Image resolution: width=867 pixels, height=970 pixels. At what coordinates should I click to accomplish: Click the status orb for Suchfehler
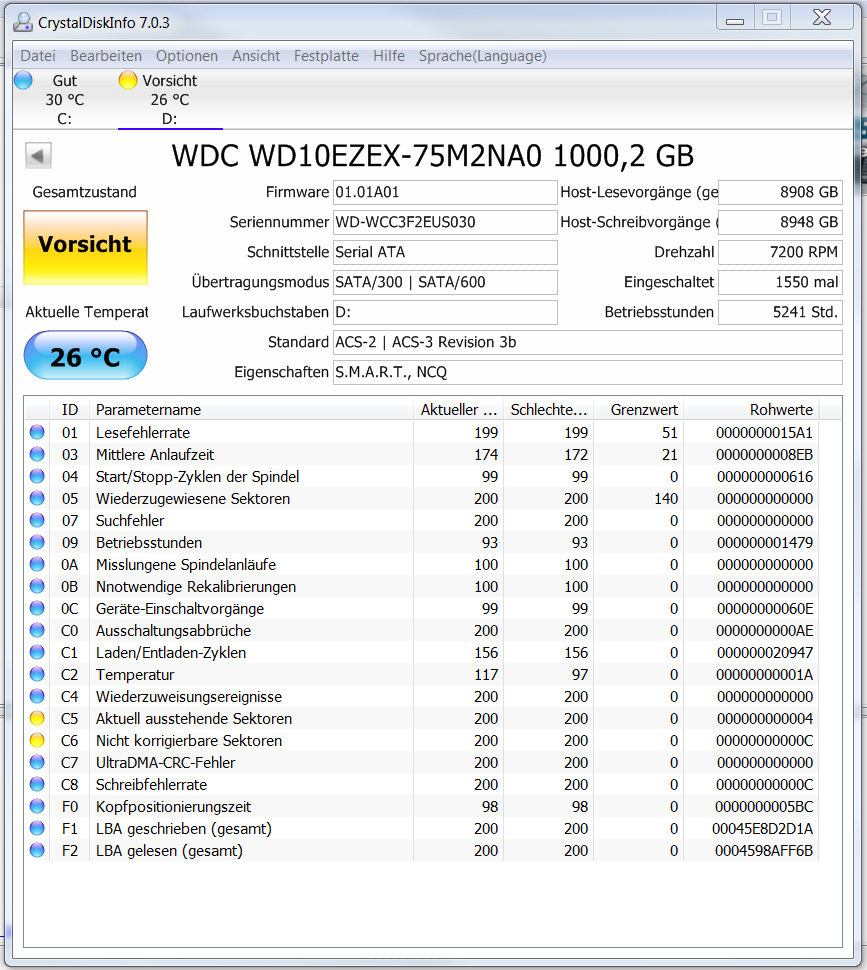point(37,520)
